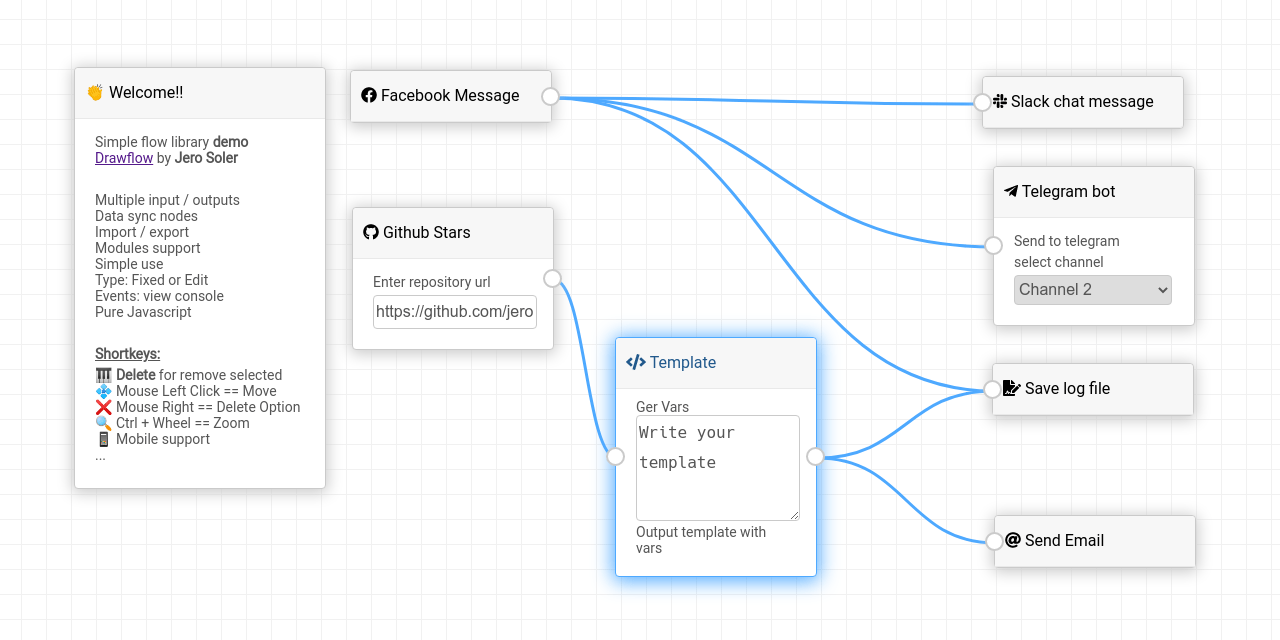Open the Channel 2 dropdown in Telegram bot
Image resolution: width=1280 pixels, height=640 pixels.
click(x=1093, y=290)
